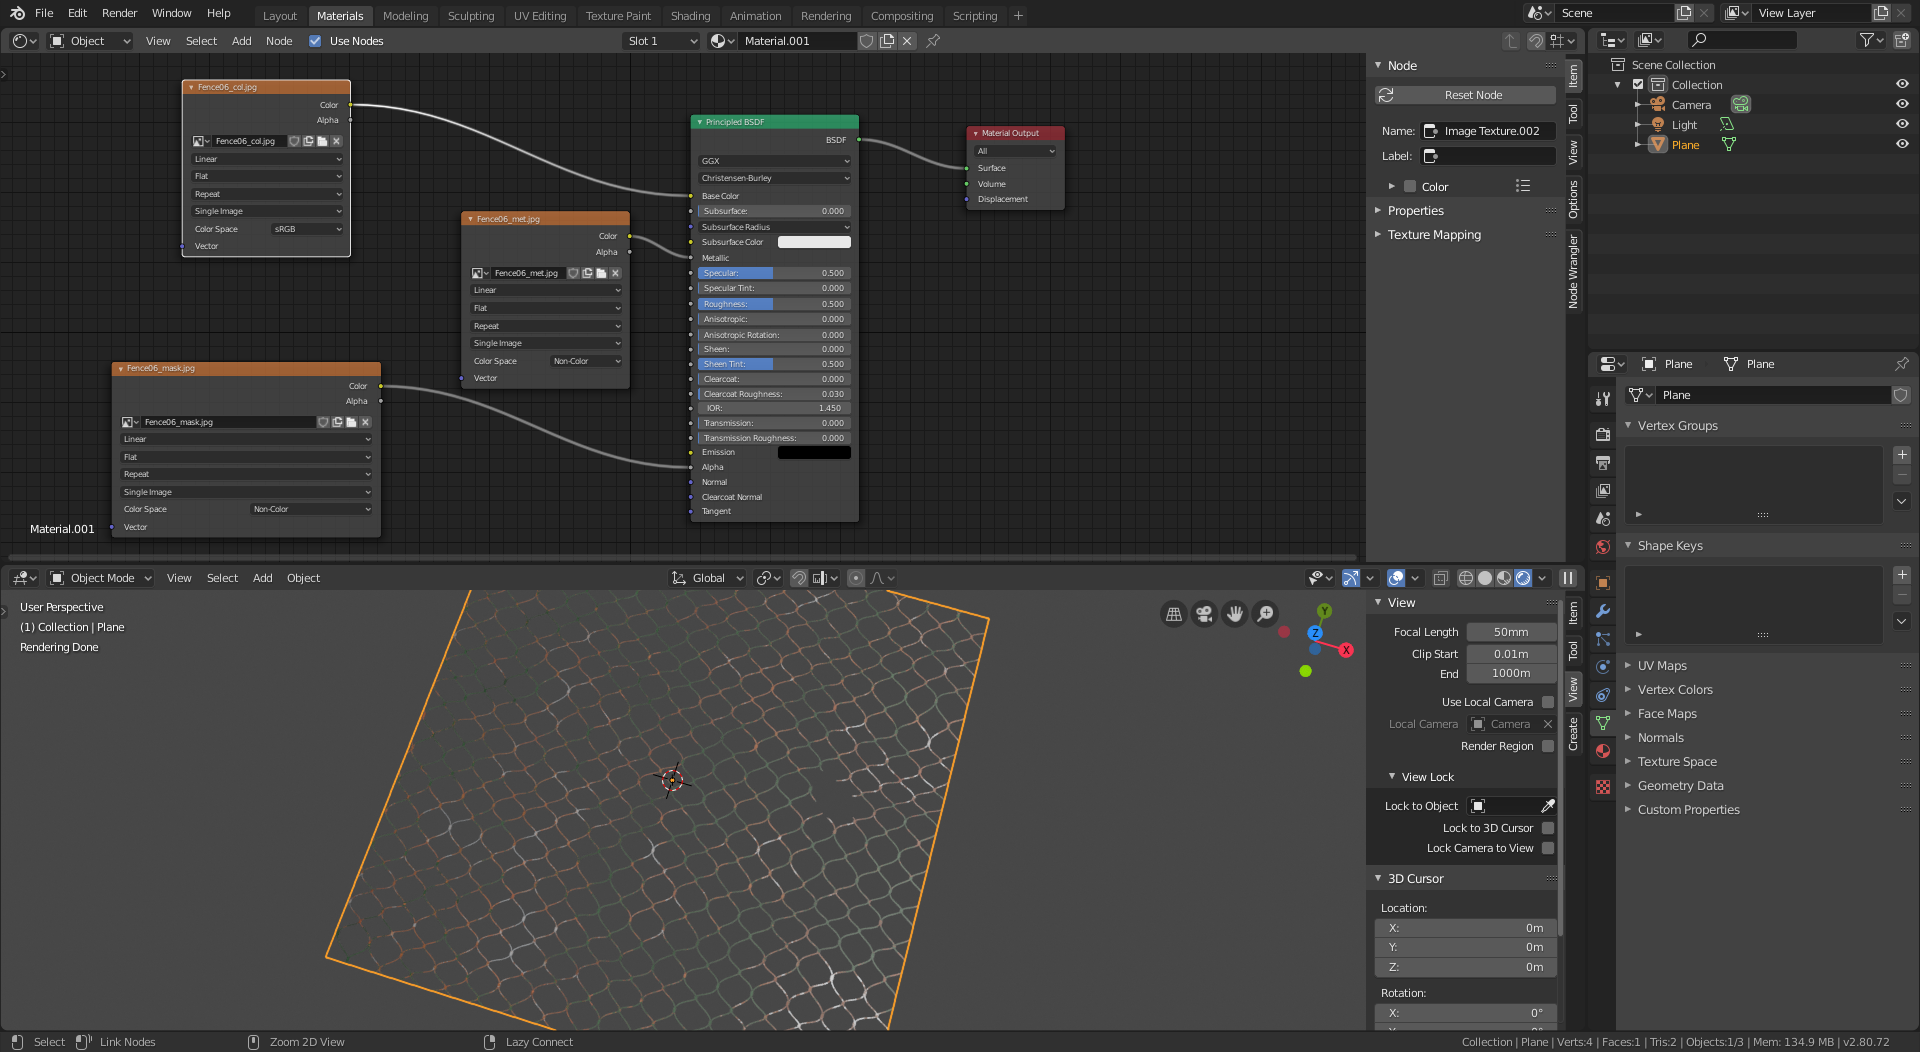Open the Physics properties tab
The height and width of the screenshot is (1052, 1920).
point(1603,667)
